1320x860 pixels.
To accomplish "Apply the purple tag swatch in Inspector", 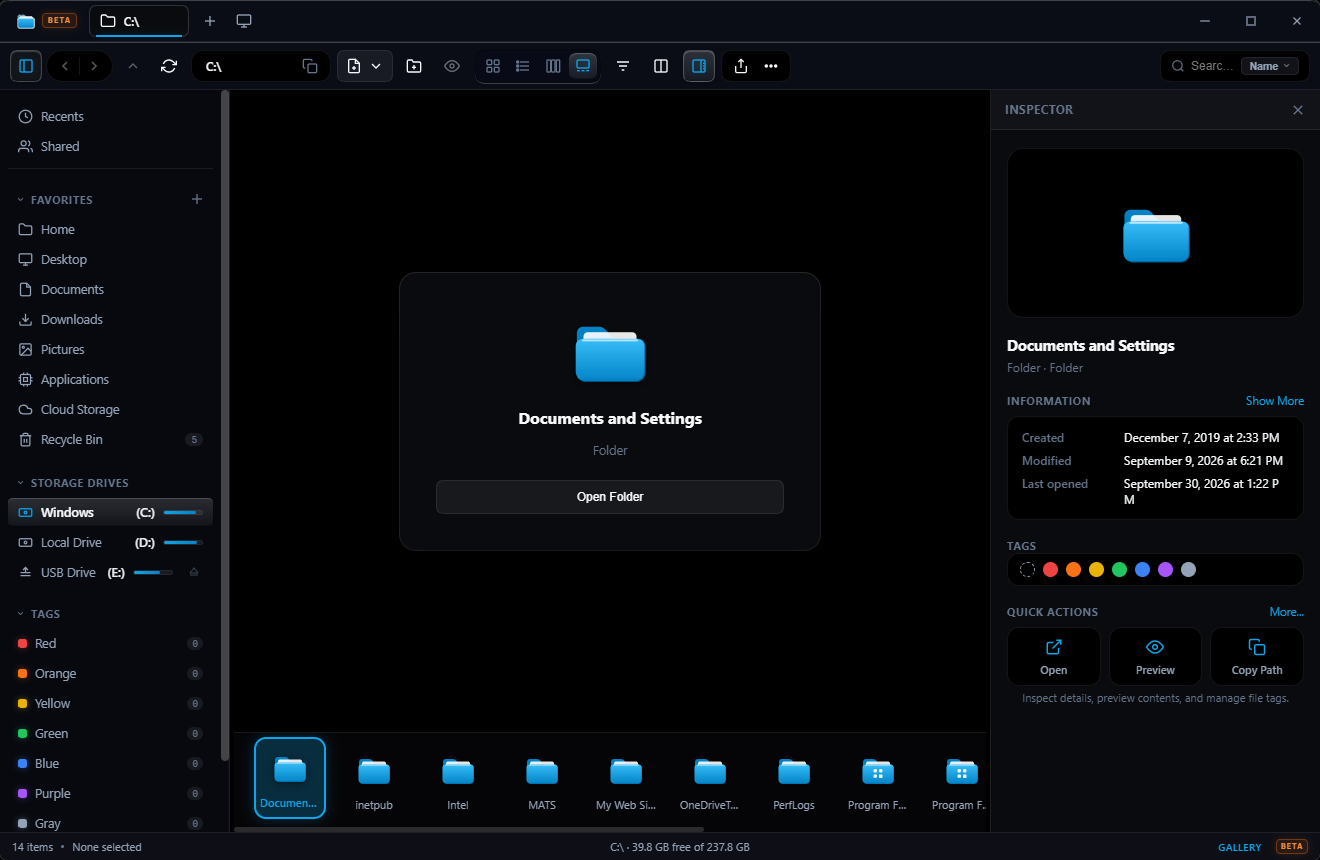I will [1165, 569].
